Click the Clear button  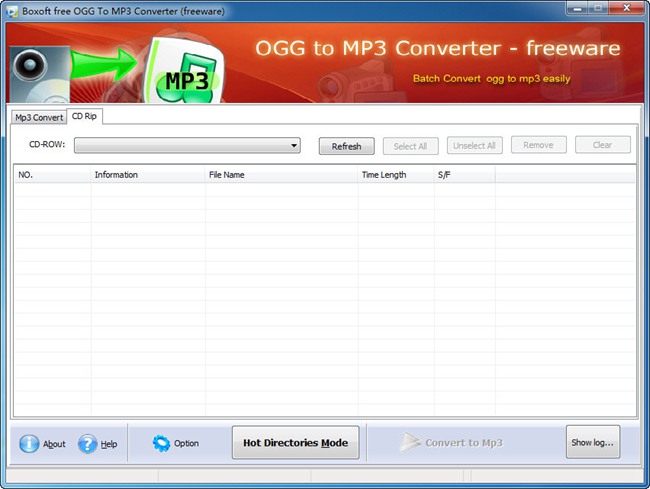pyautogui.click(x=603, y=145)
